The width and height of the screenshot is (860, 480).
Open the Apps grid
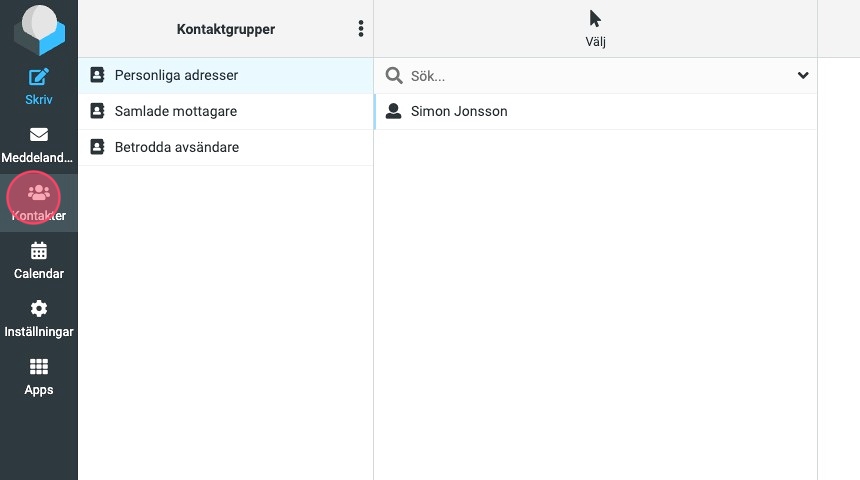[x=38, y=376]
